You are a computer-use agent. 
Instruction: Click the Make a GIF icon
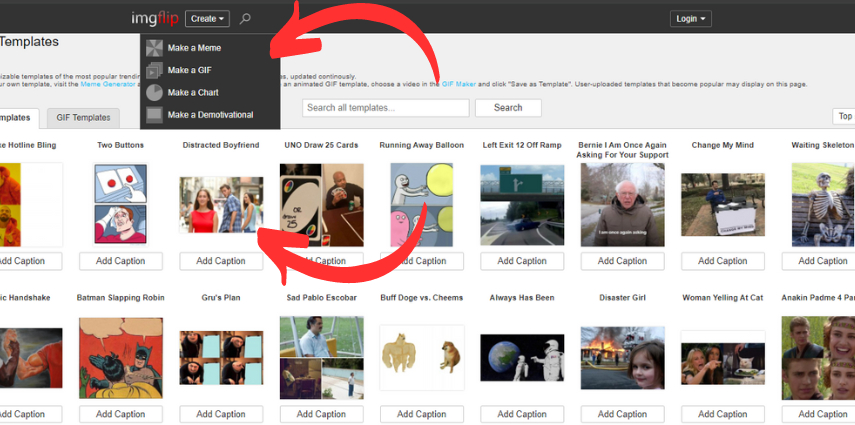(x=154, y=70)
